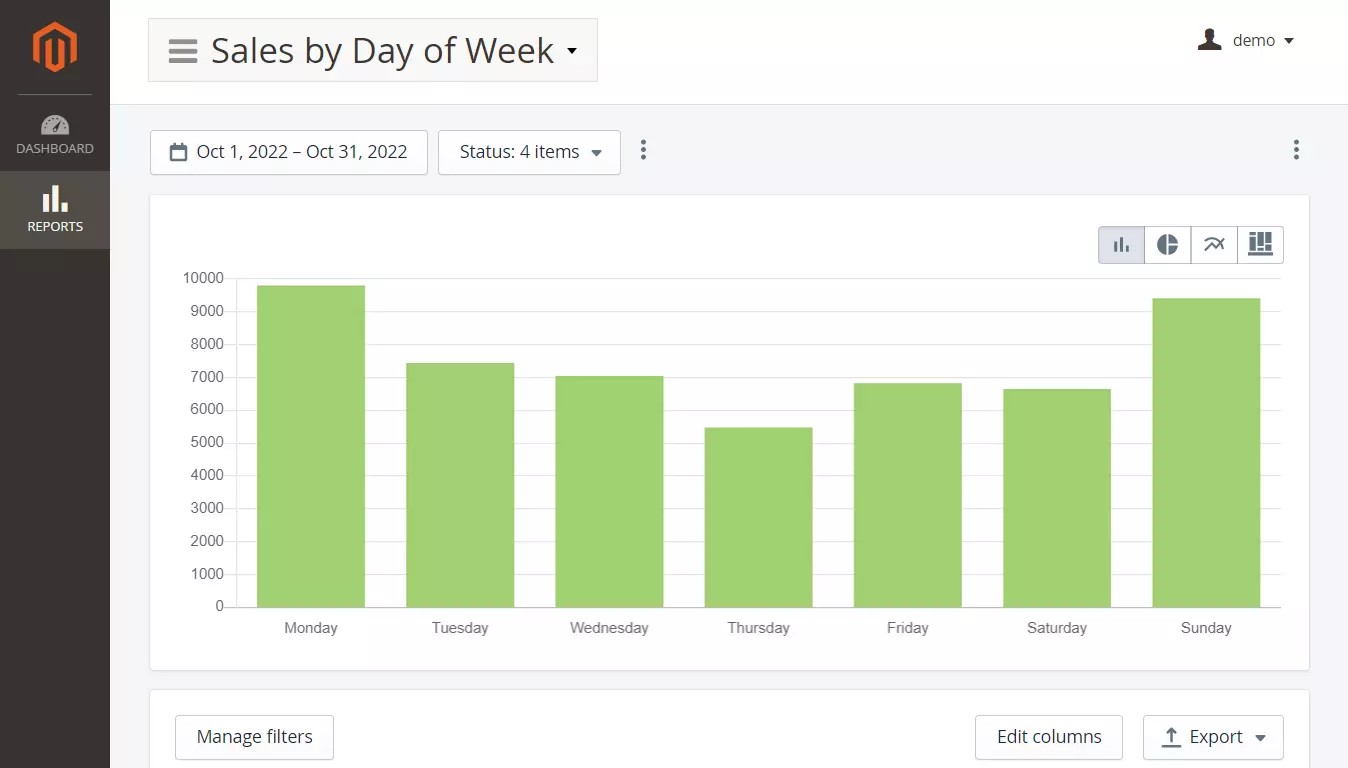Open the date range picker Oct 2022
This screenshot has width=1348, height=768.
289,152
